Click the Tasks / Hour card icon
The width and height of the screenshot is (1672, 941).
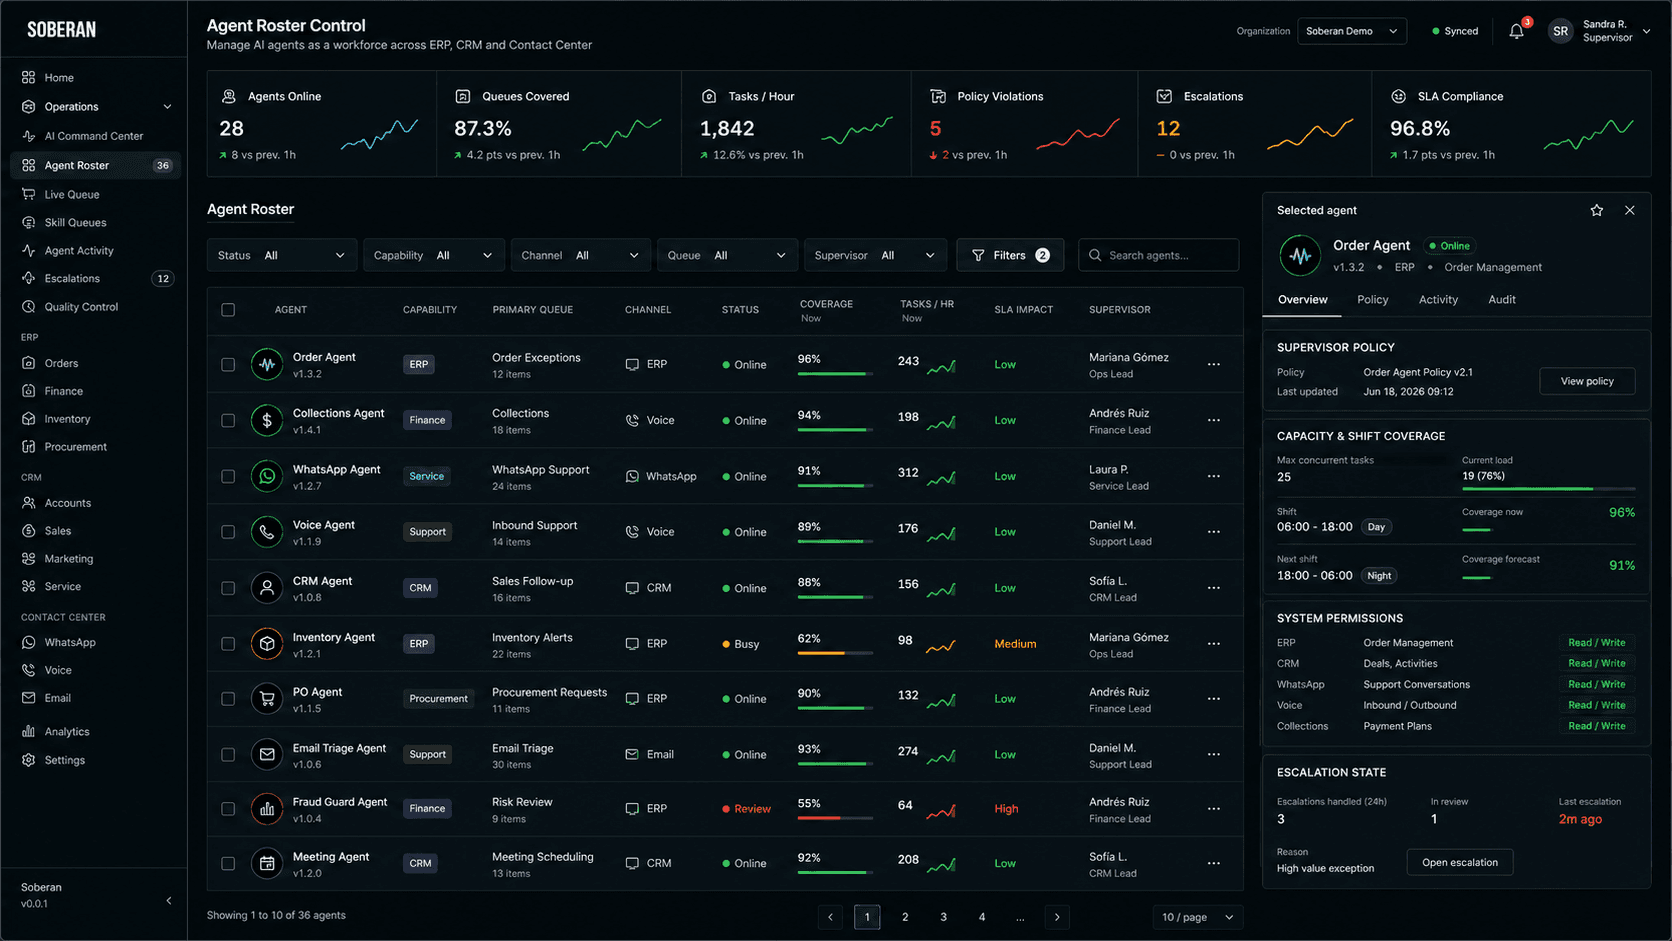point(708,96)
